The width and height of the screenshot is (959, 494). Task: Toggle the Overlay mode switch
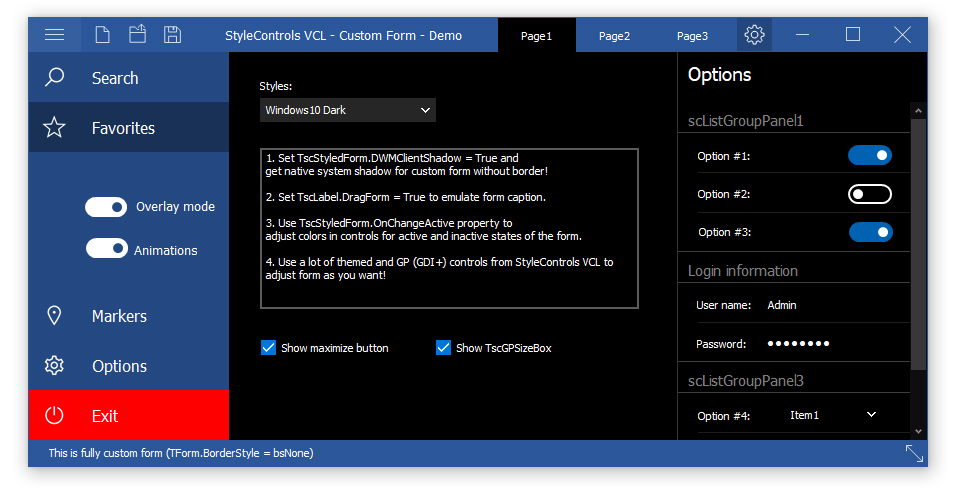pos(106,207)
